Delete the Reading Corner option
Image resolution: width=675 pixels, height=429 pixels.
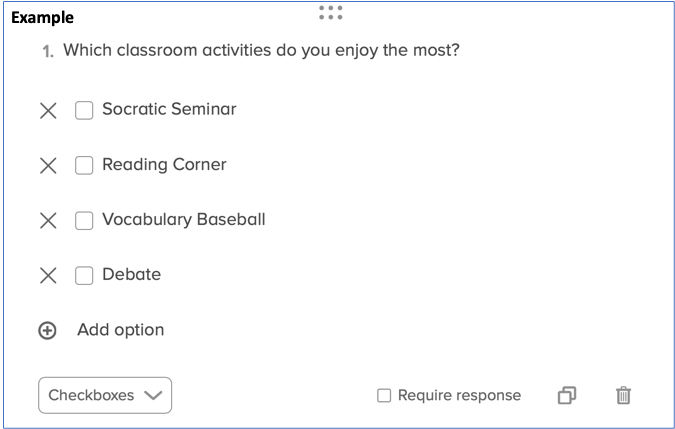click(x=48, y=165)
